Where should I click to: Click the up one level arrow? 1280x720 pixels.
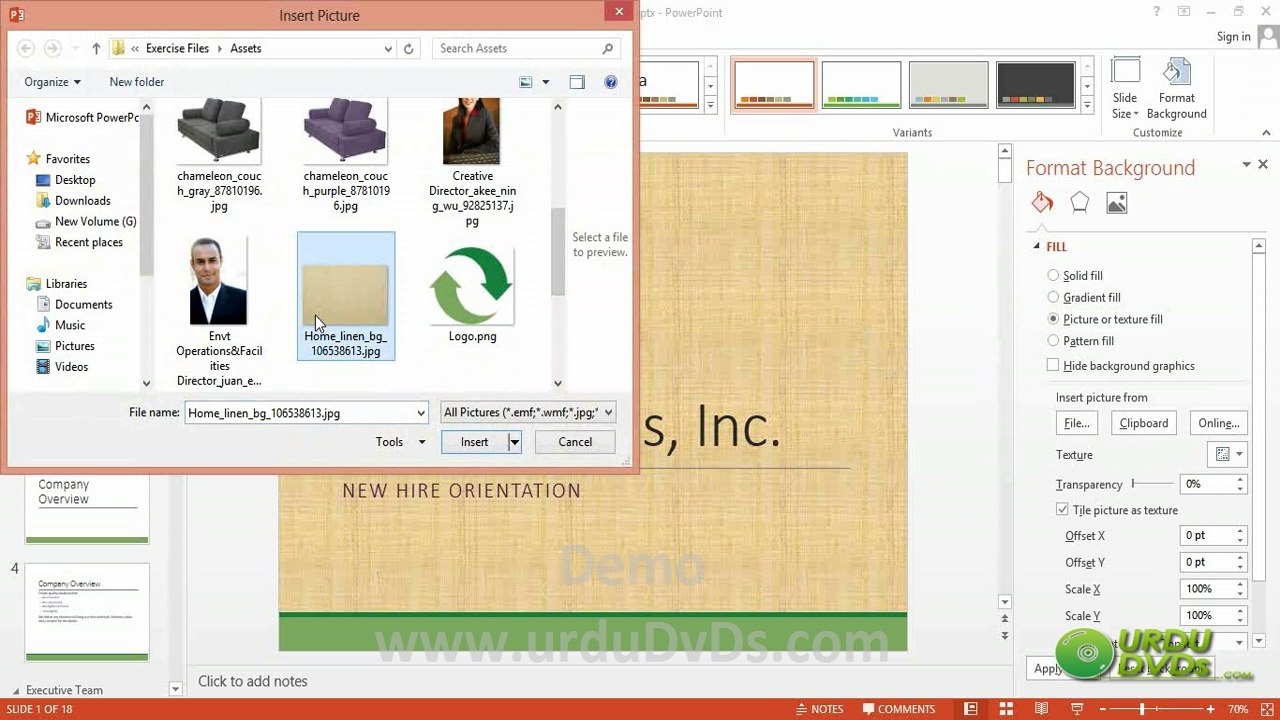pyautogui.click(x=96, y=48)
